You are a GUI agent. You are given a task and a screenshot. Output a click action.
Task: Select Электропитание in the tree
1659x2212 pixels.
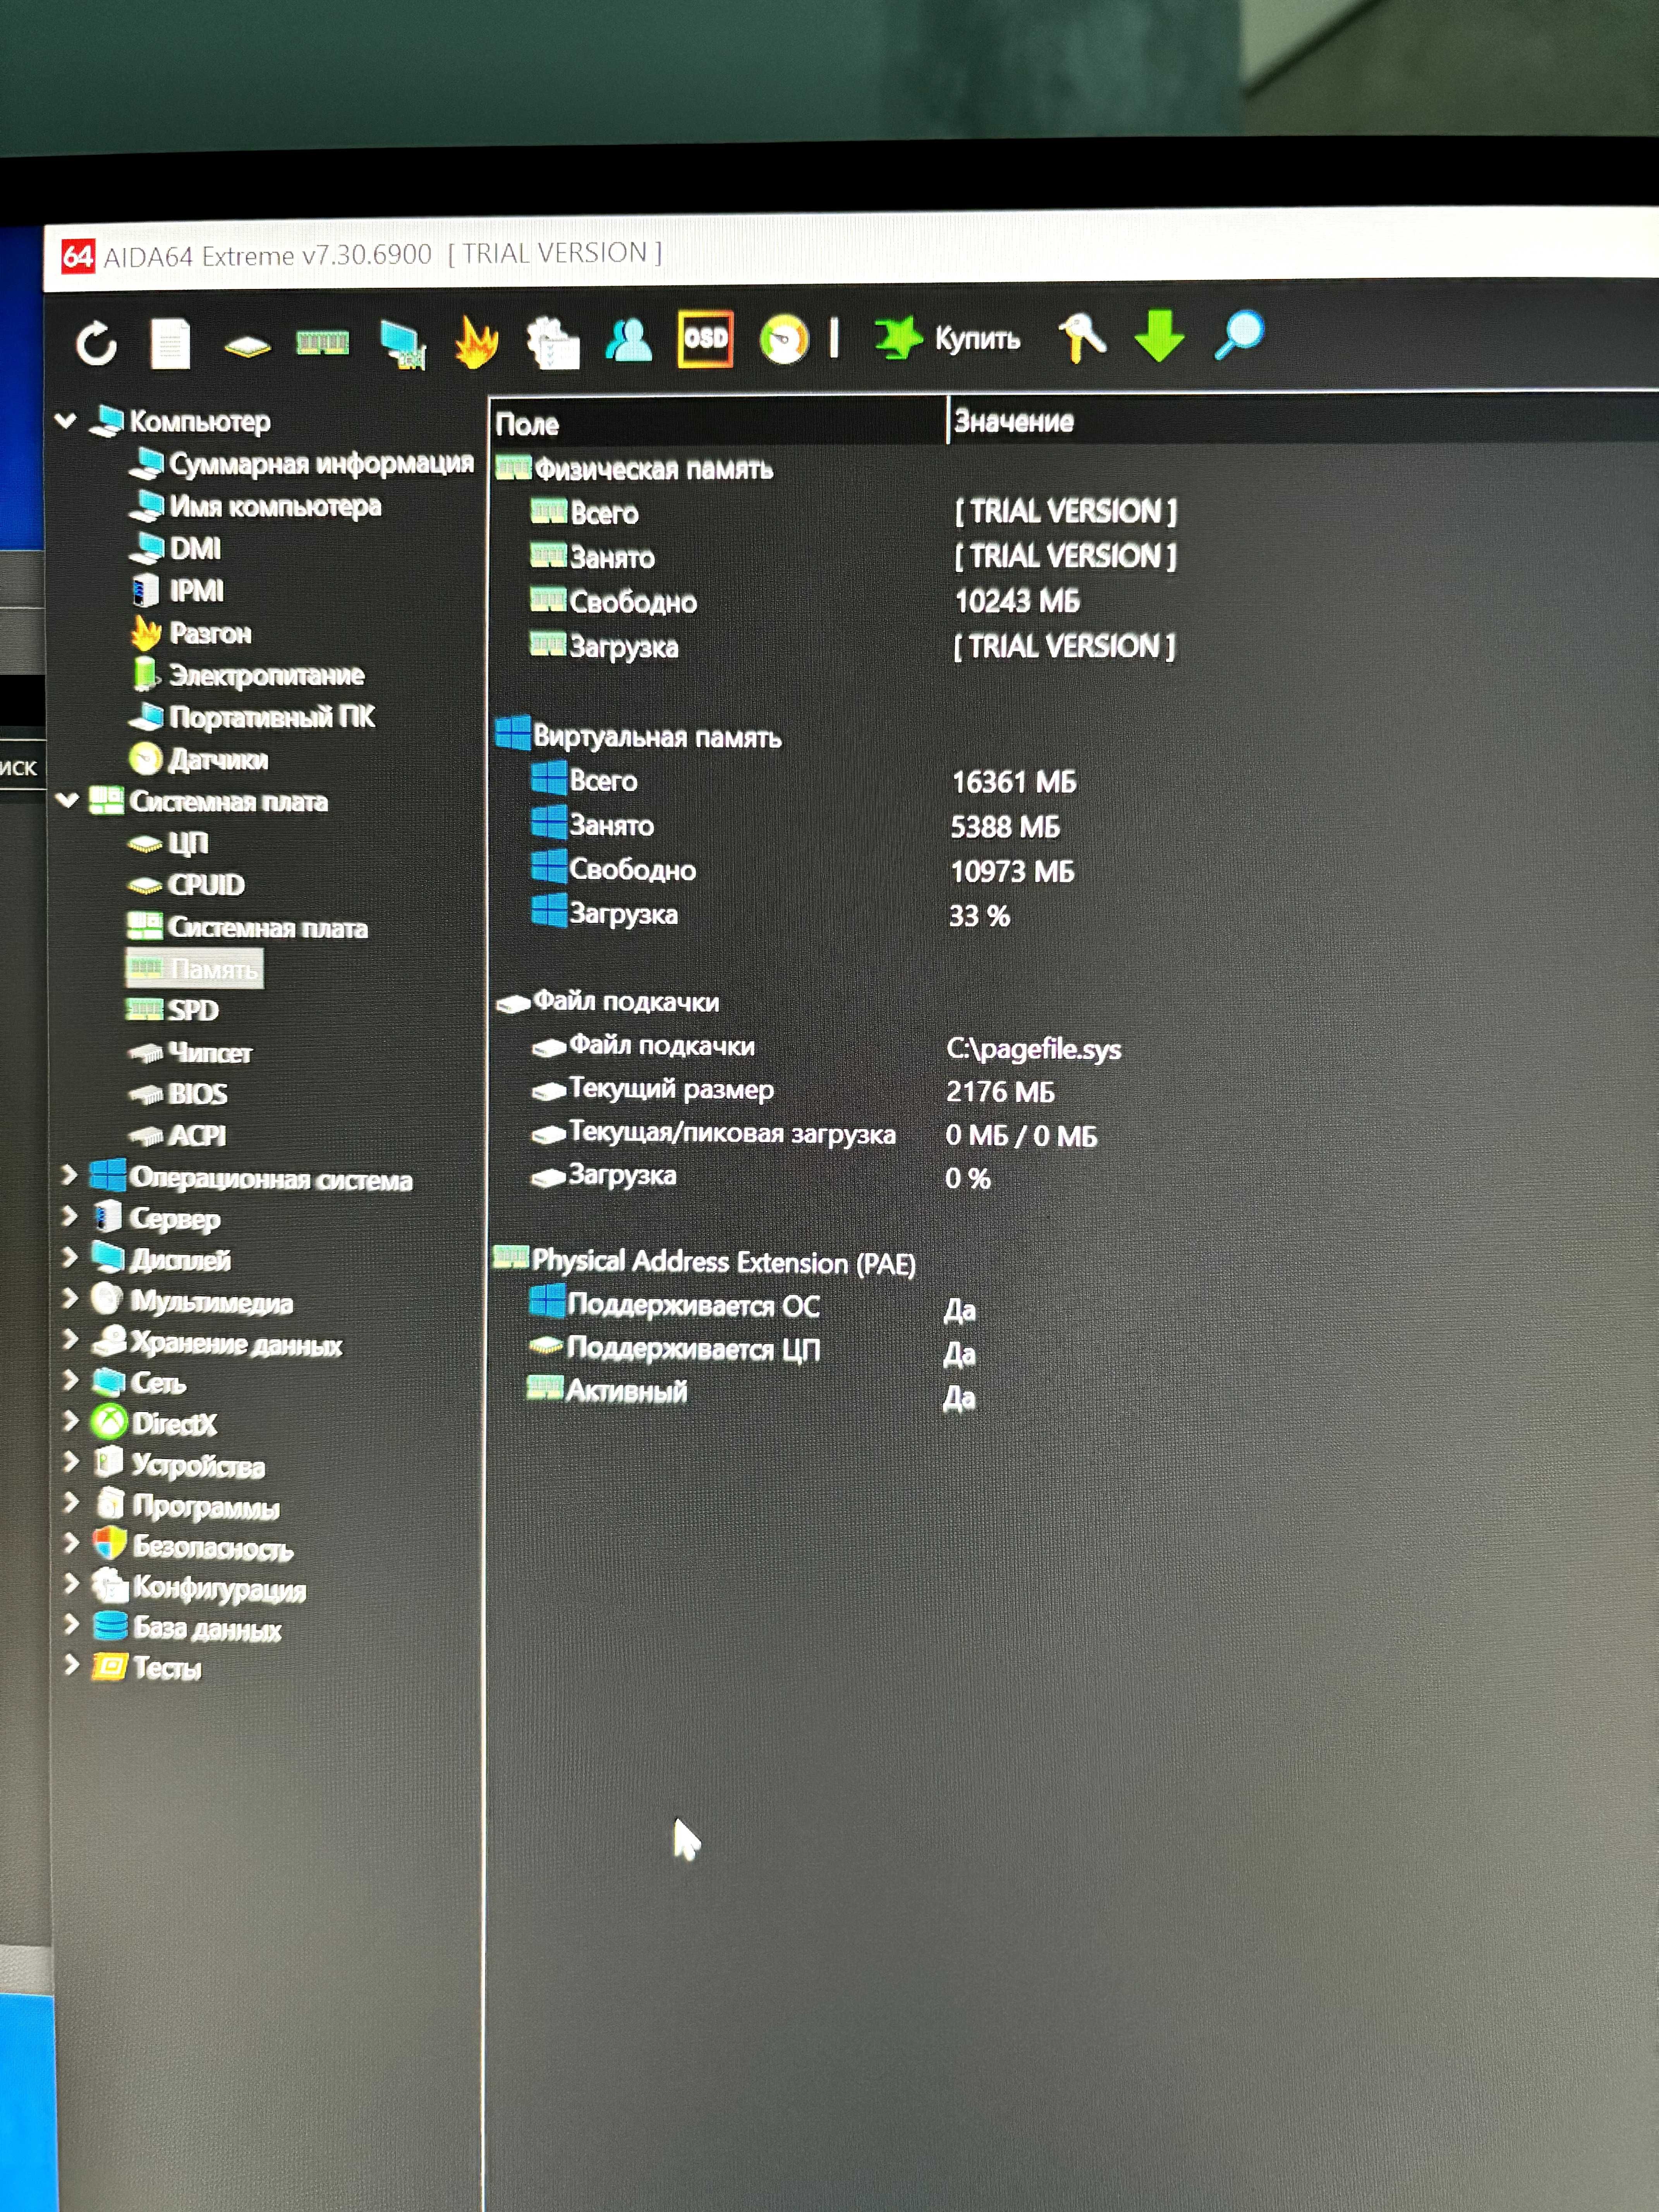tap(248, 675)
